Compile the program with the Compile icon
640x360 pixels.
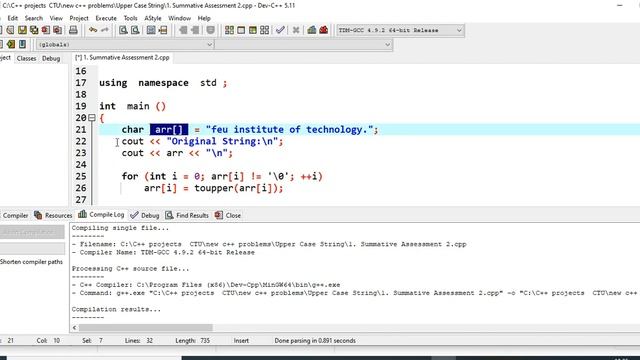tap(229, 30)
